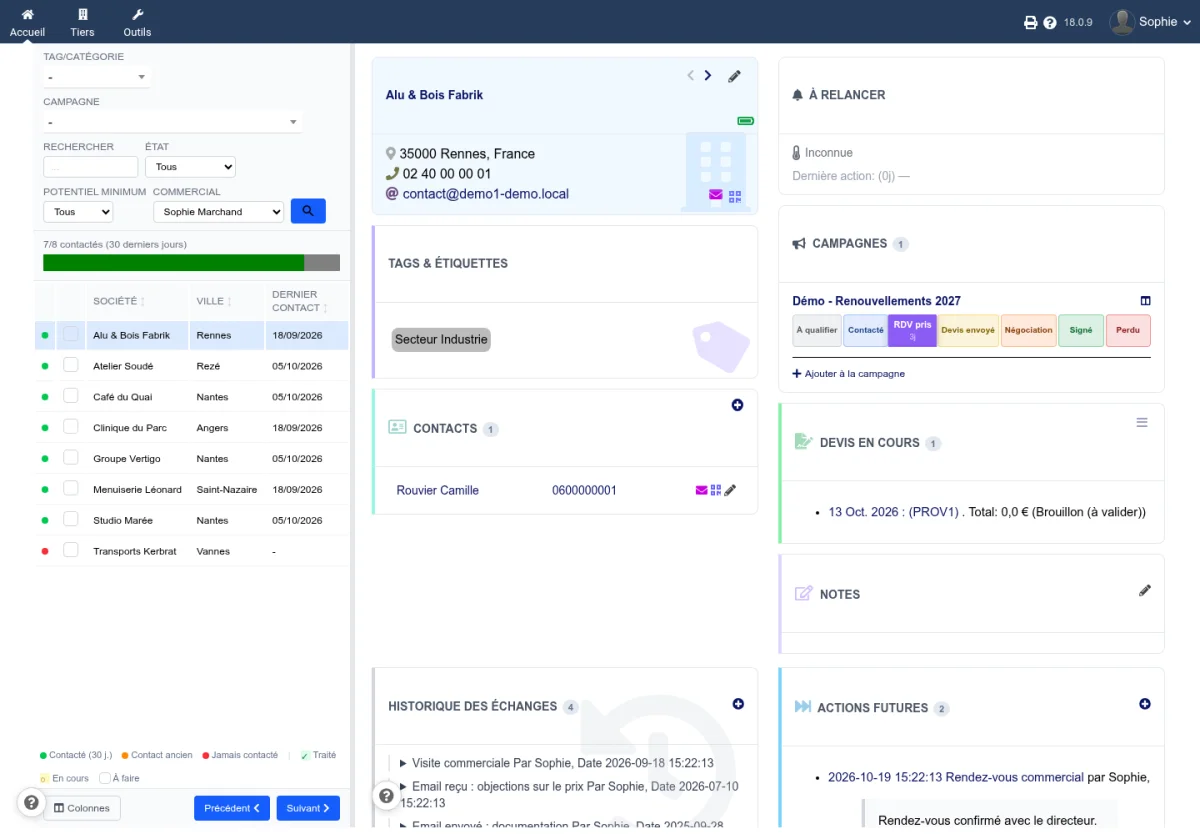Sort by Dernier contact column
The width and height of the screenshot is (1200, 834).
coord(299,301)
